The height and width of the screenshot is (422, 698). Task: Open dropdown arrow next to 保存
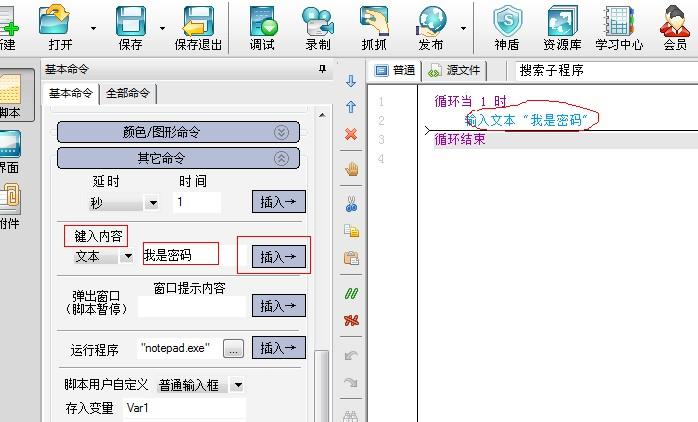point(162,28)
